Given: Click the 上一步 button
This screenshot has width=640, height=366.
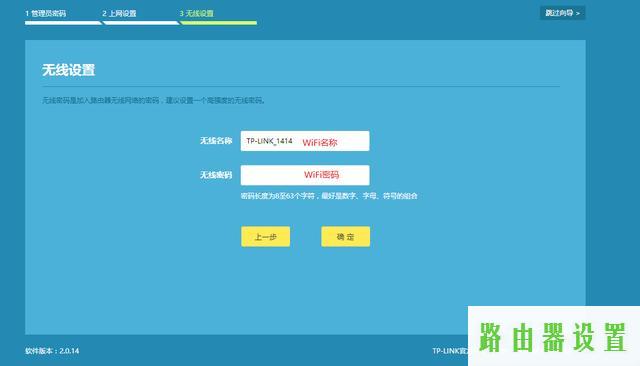Looking at the screenshot, I should click(266, 237).
